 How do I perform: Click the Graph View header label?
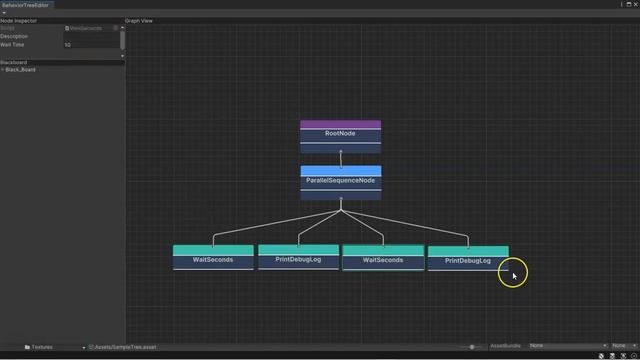point(139,20)
